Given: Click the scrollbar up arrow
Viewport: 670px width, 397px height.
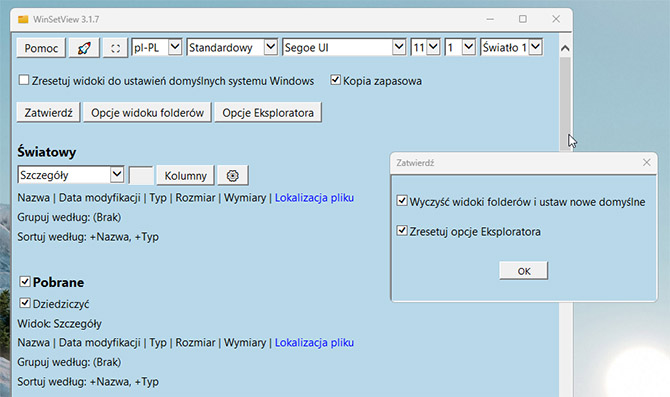Looking at the screenshot, I should click(565, 48).
